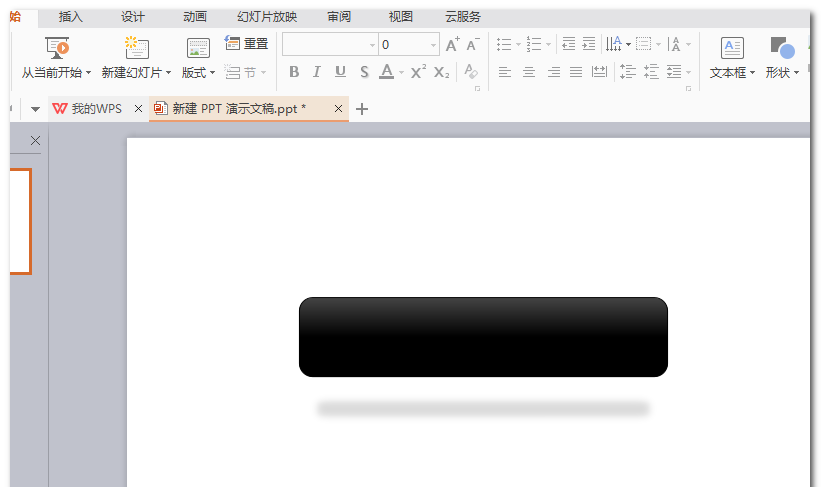The width and height of the screenshot is (821, 487).
Task: Open the Insert (插入) ribbon tab
Action: (70, 17)
